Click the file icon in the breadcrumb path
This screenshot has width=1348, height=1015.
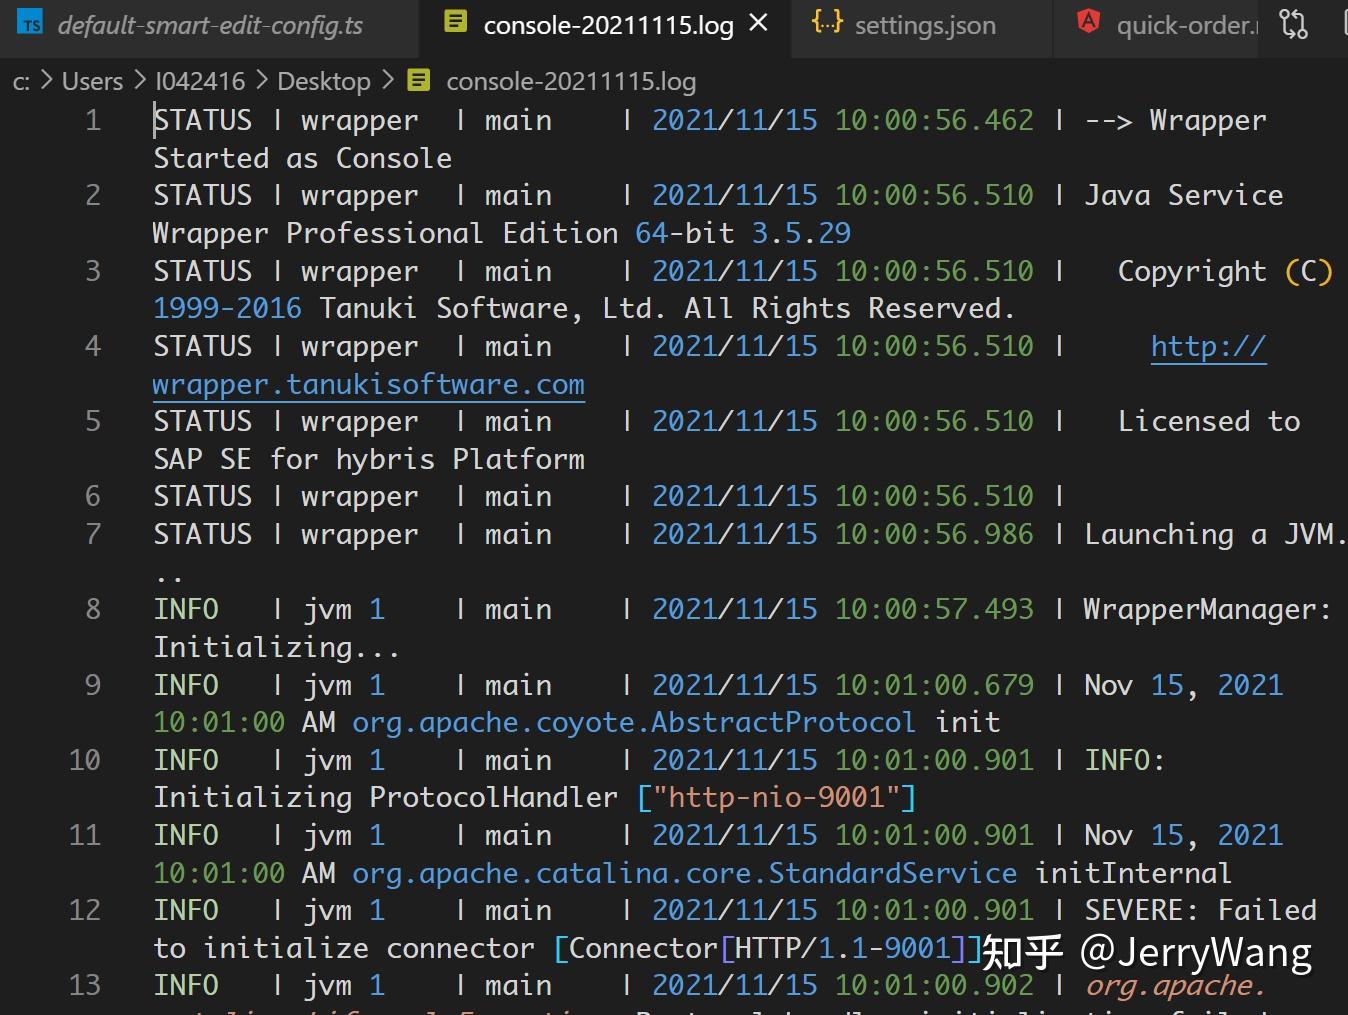click(419, 81)
